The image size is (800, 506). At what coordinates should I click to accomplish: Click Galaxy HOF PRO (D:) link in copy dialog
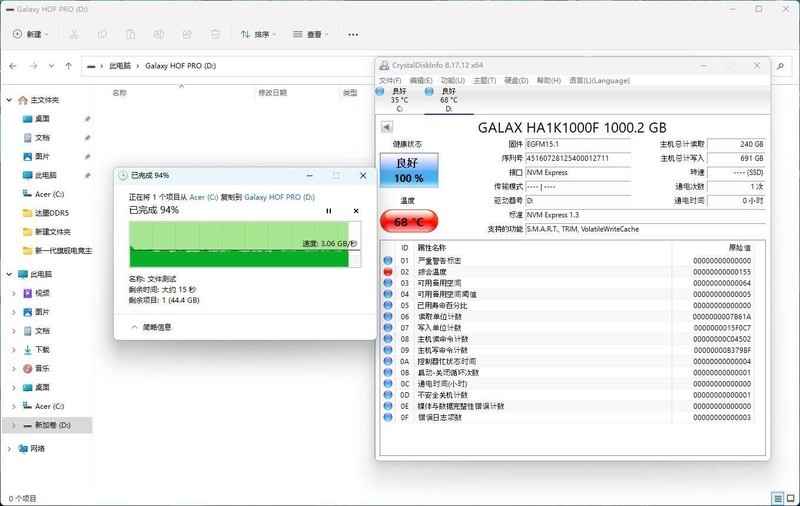tap(280, 197)
